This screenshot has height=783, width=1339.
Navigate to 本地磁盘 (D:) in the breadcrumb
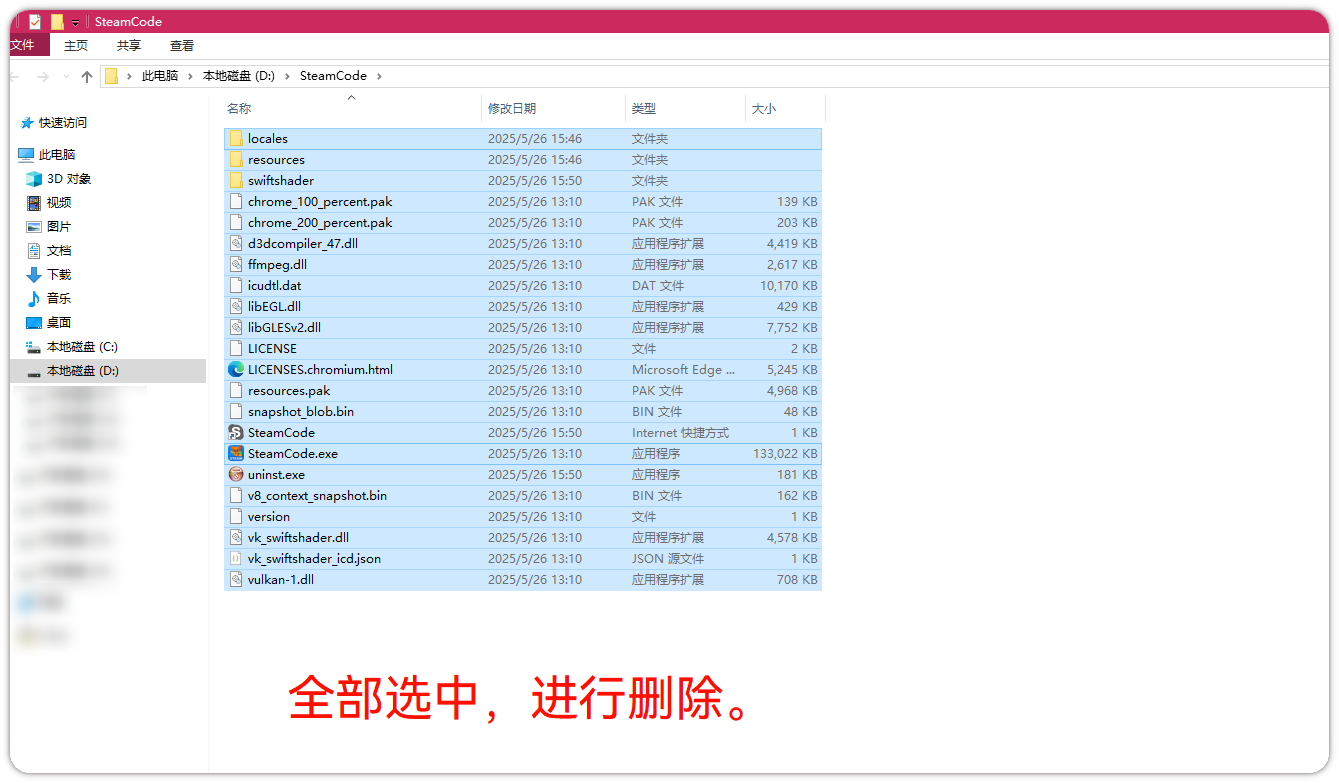click(239, 76)
